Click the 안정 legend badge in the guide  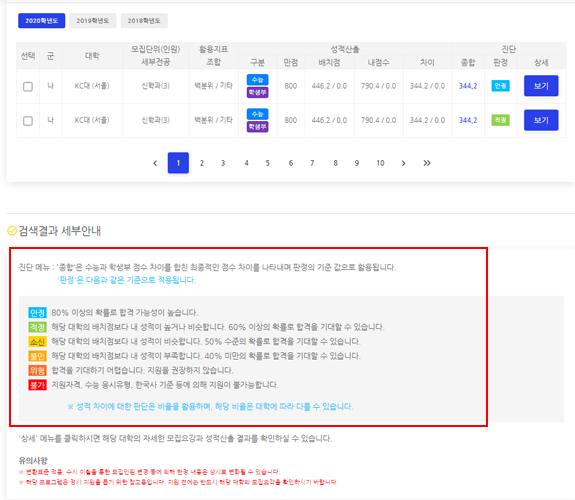37,313
